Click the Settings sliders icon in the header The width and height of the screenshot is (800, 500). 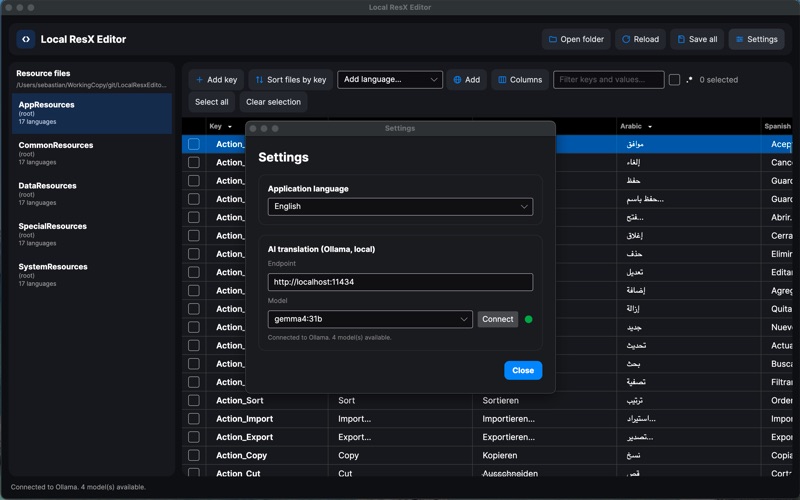[739, 39]
